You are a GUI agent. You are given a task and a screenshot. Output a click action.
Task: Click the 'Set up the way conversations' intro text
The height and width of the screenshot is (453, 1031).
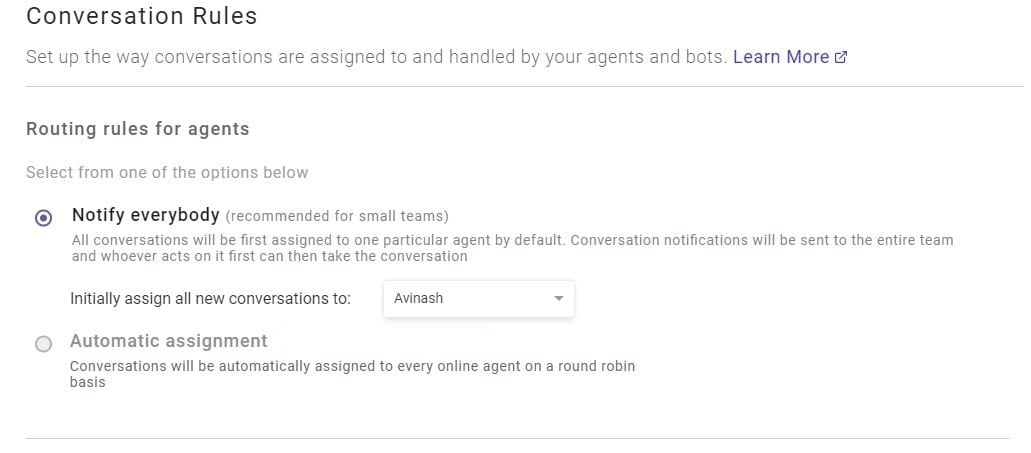point(377,57)
